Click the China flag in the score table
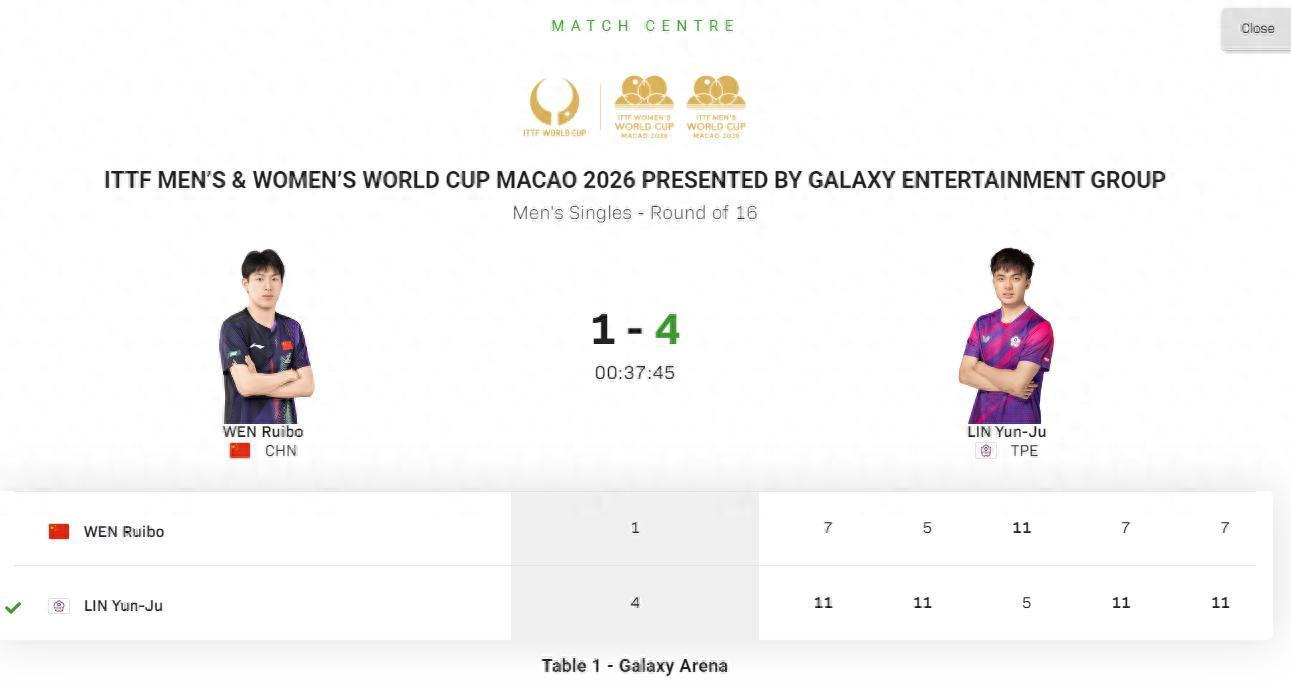1291x693 pixels. (59, 531)
